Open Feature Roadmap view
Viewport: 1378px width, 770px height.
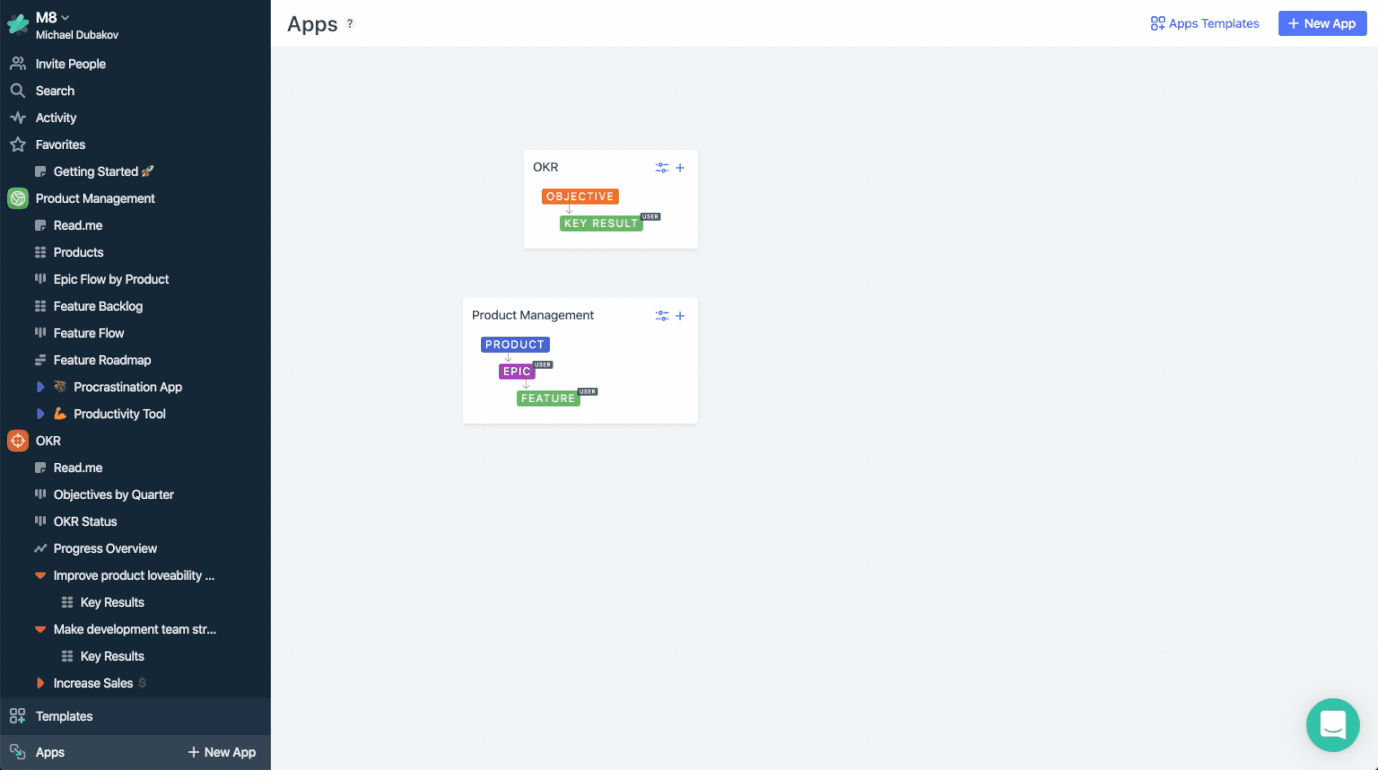click(x=102, y=360)
